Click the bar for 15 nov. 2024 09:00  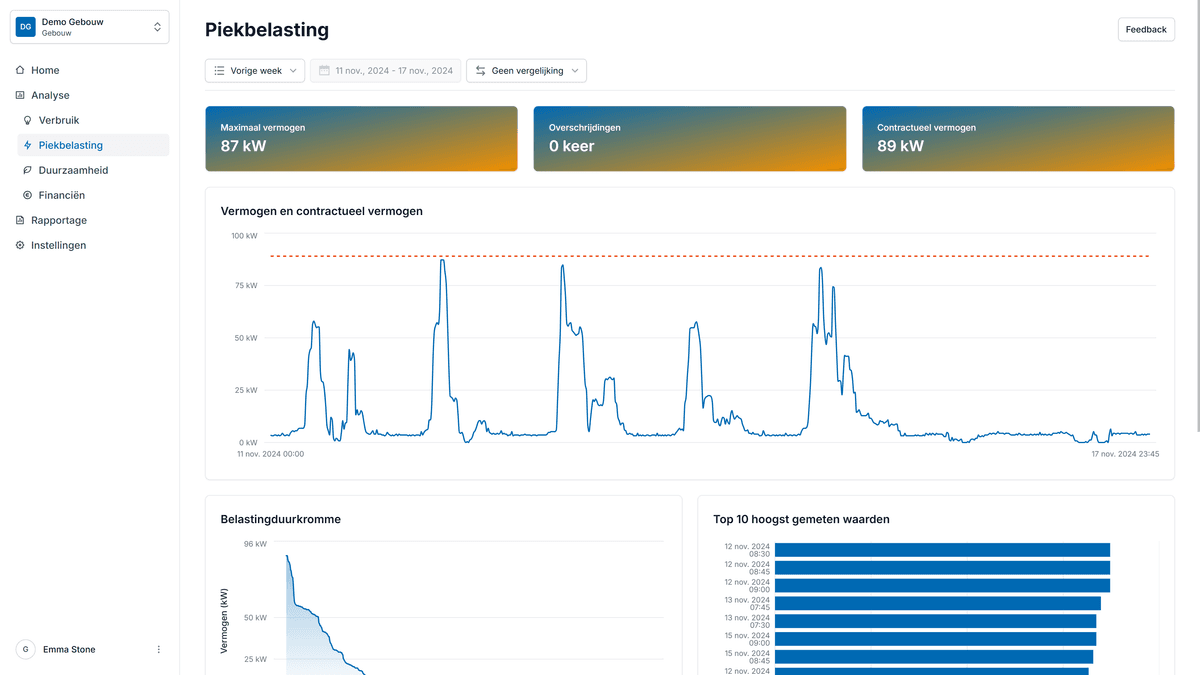935,639
